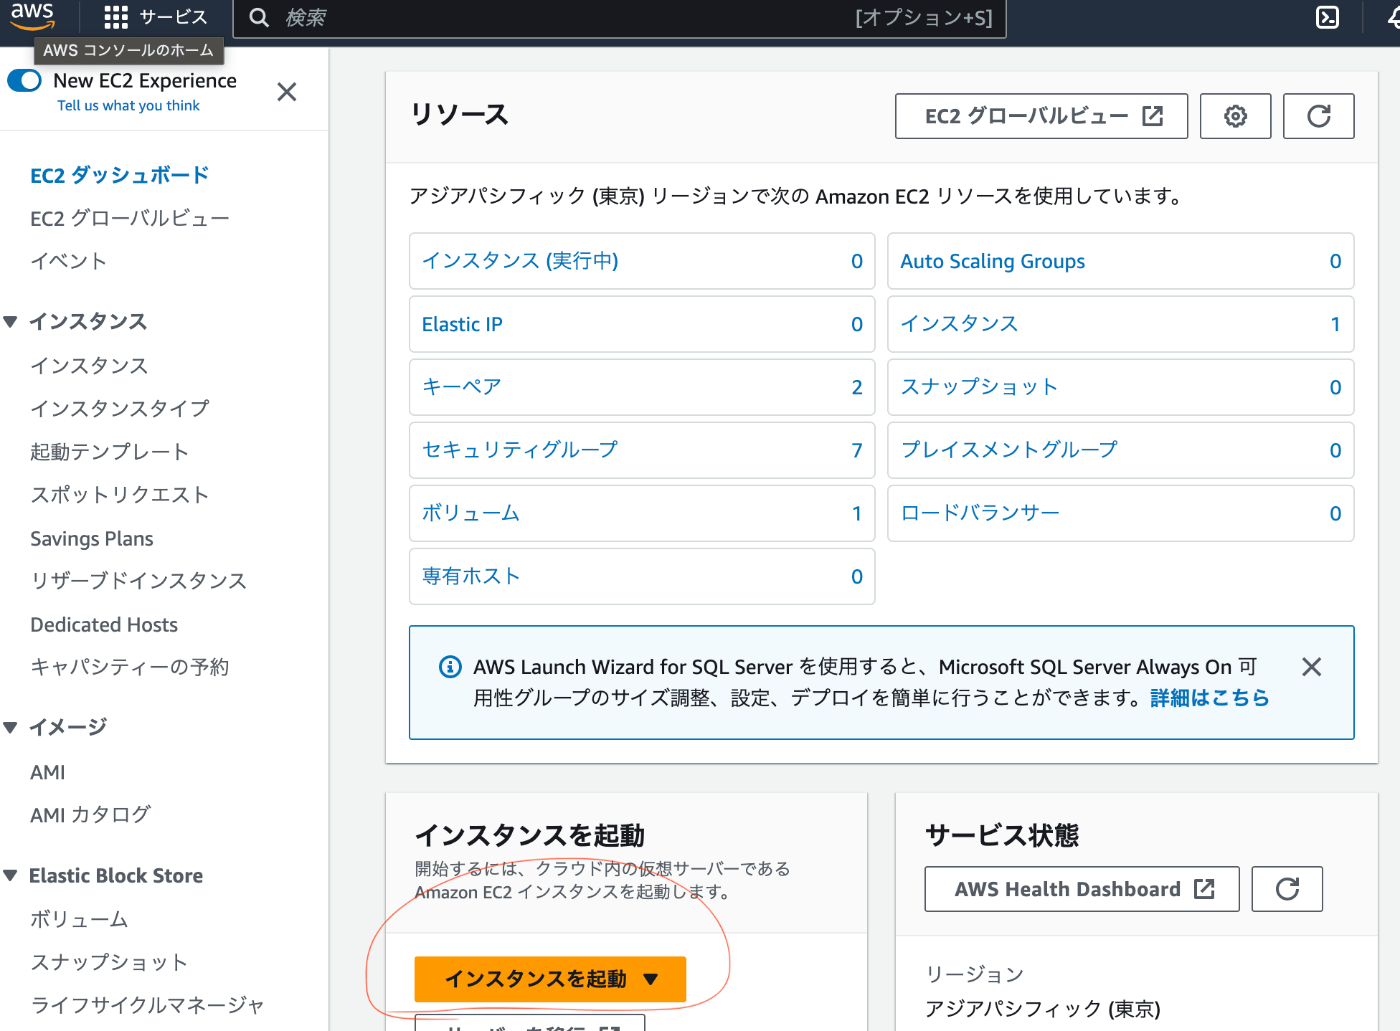The height and width of the screenshot is (1031, 1400).
Task: Open キャパシティーの予約 in sidebar
Action: [x=130, y=667]
